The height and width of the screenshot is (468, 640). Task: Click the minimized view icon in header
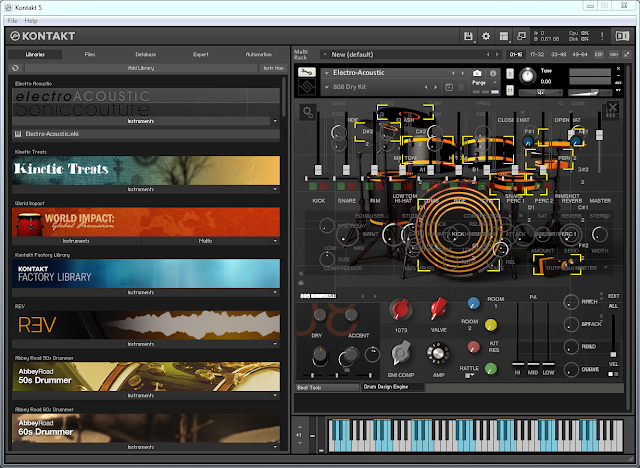point(521,36)
